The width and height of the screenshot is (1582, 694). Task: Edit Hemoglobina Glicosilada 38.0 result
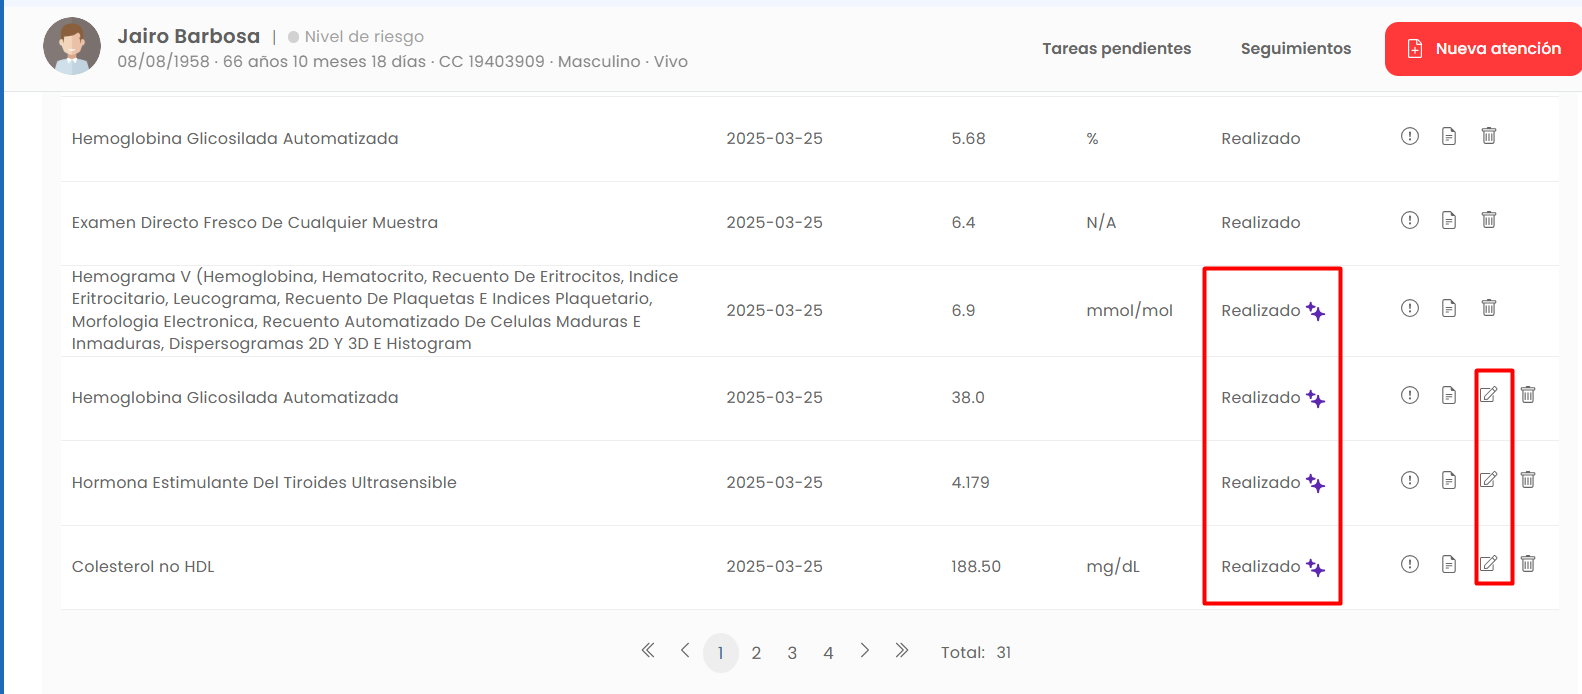point(1489,395)
